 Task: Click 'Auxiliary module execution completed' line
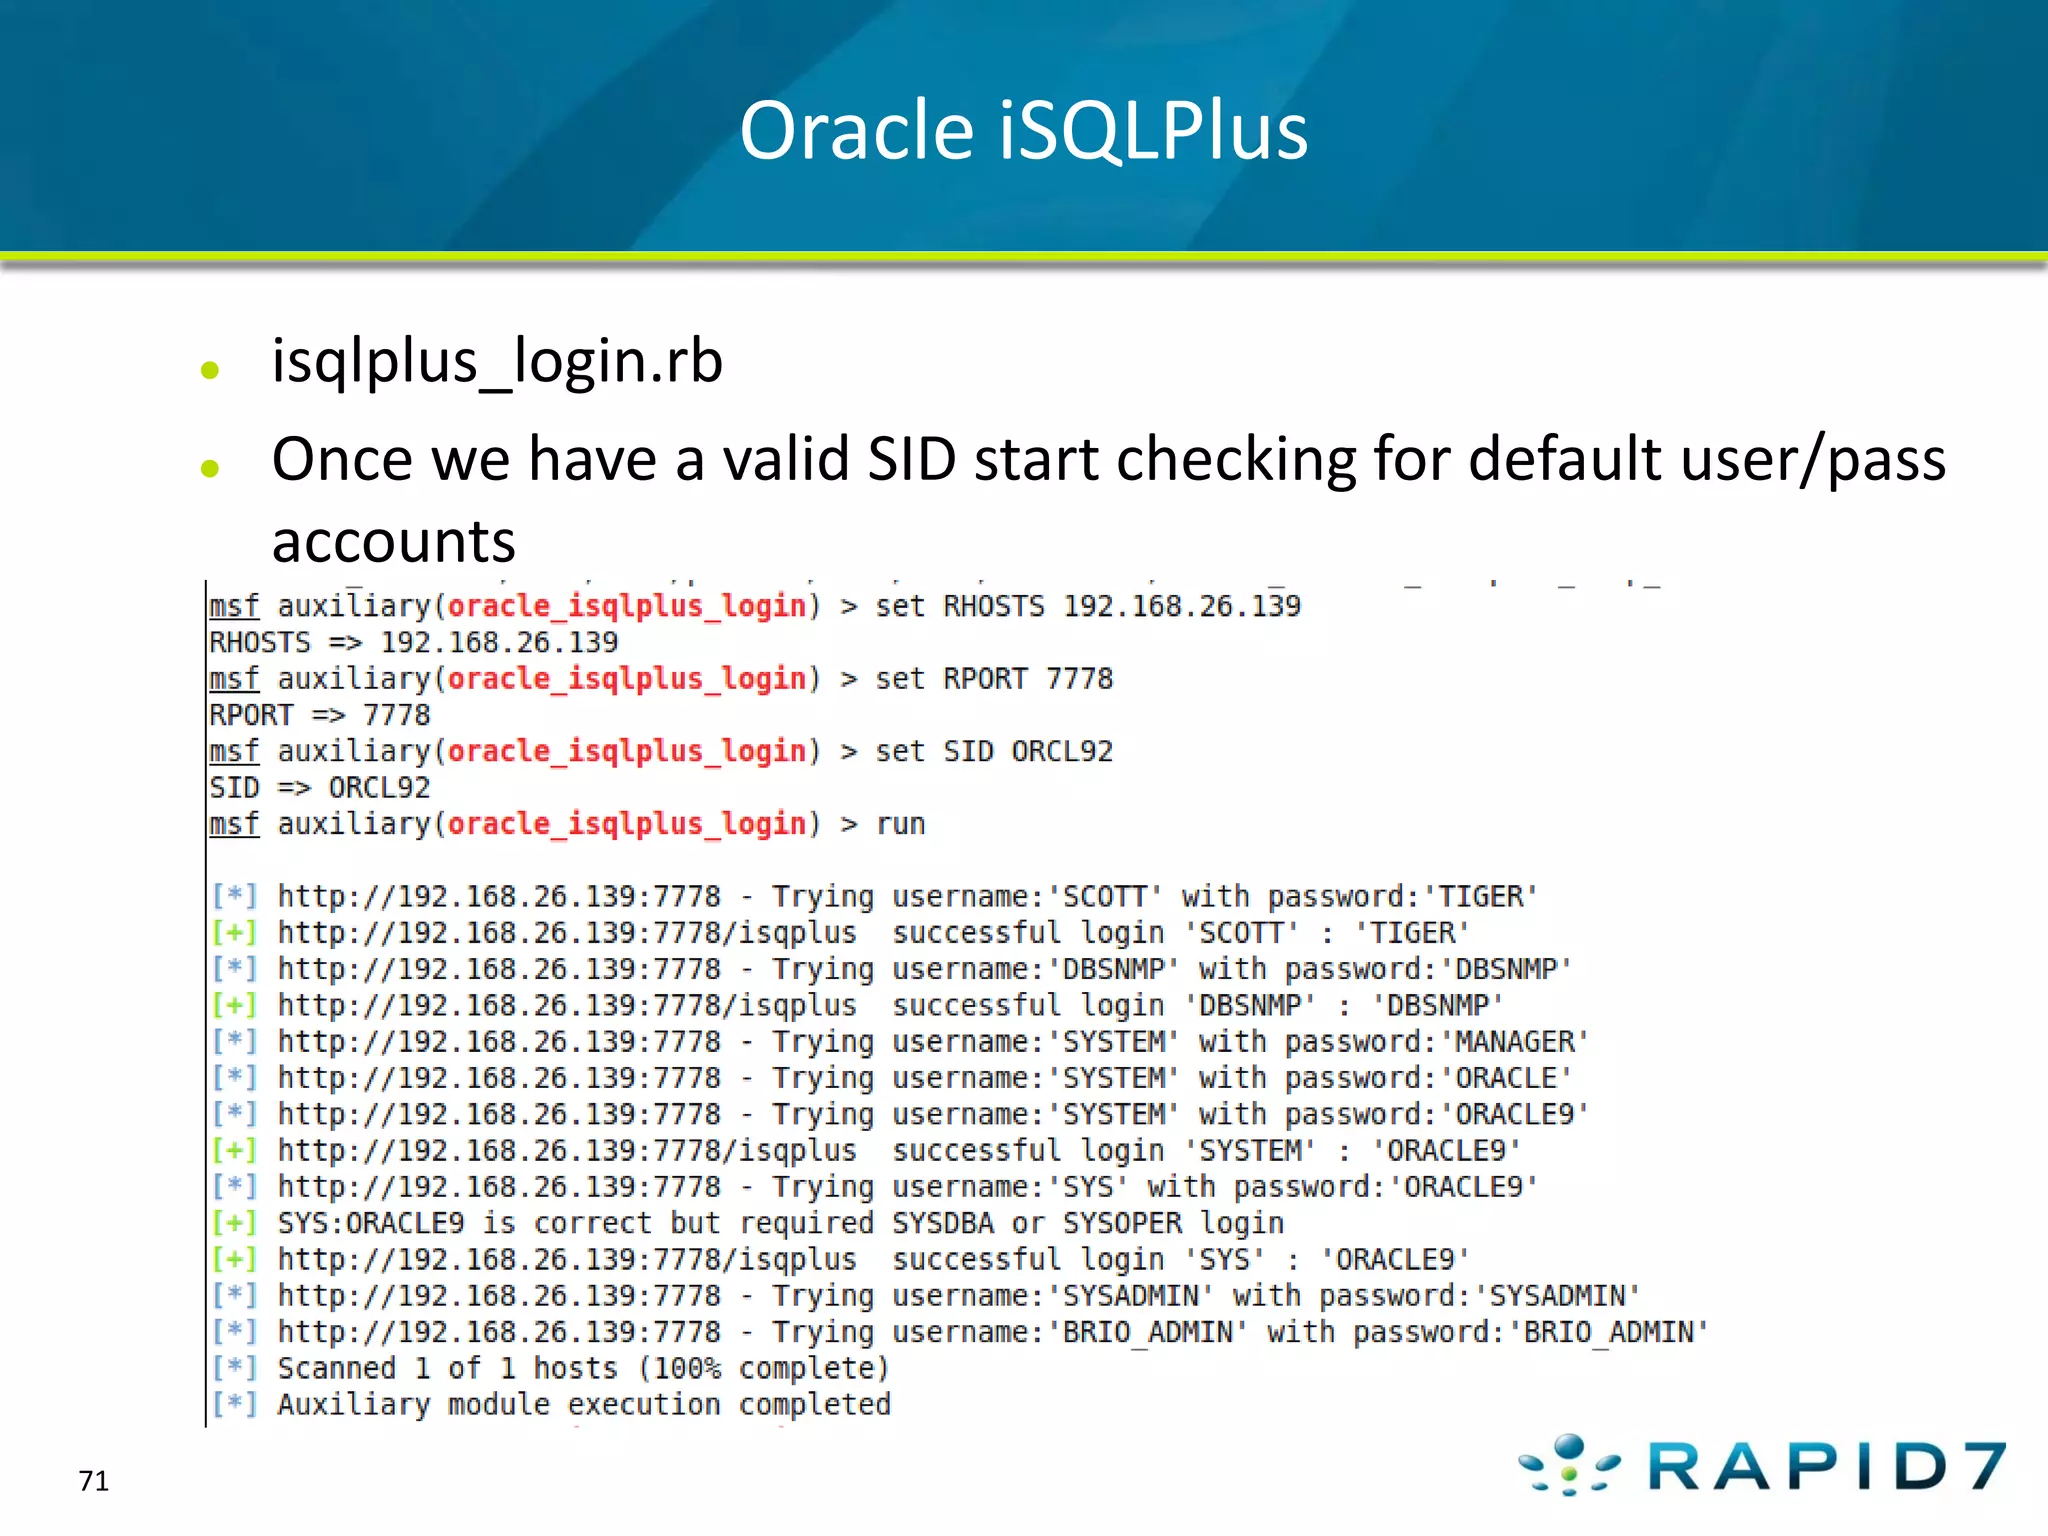pyautogui.click(x=550, y=1404)
